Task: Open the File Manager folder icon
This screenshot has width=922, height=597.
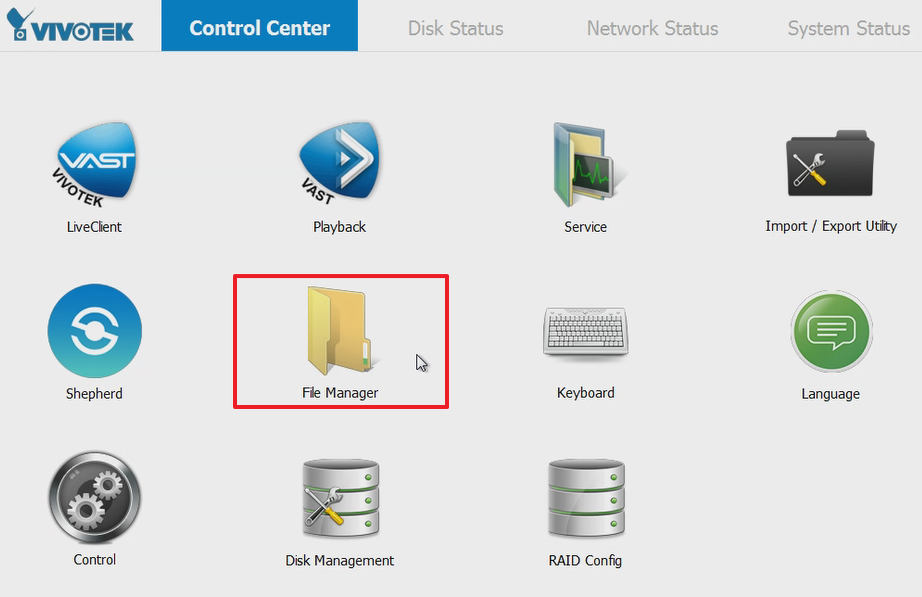Action: click(x=340, y=331)
